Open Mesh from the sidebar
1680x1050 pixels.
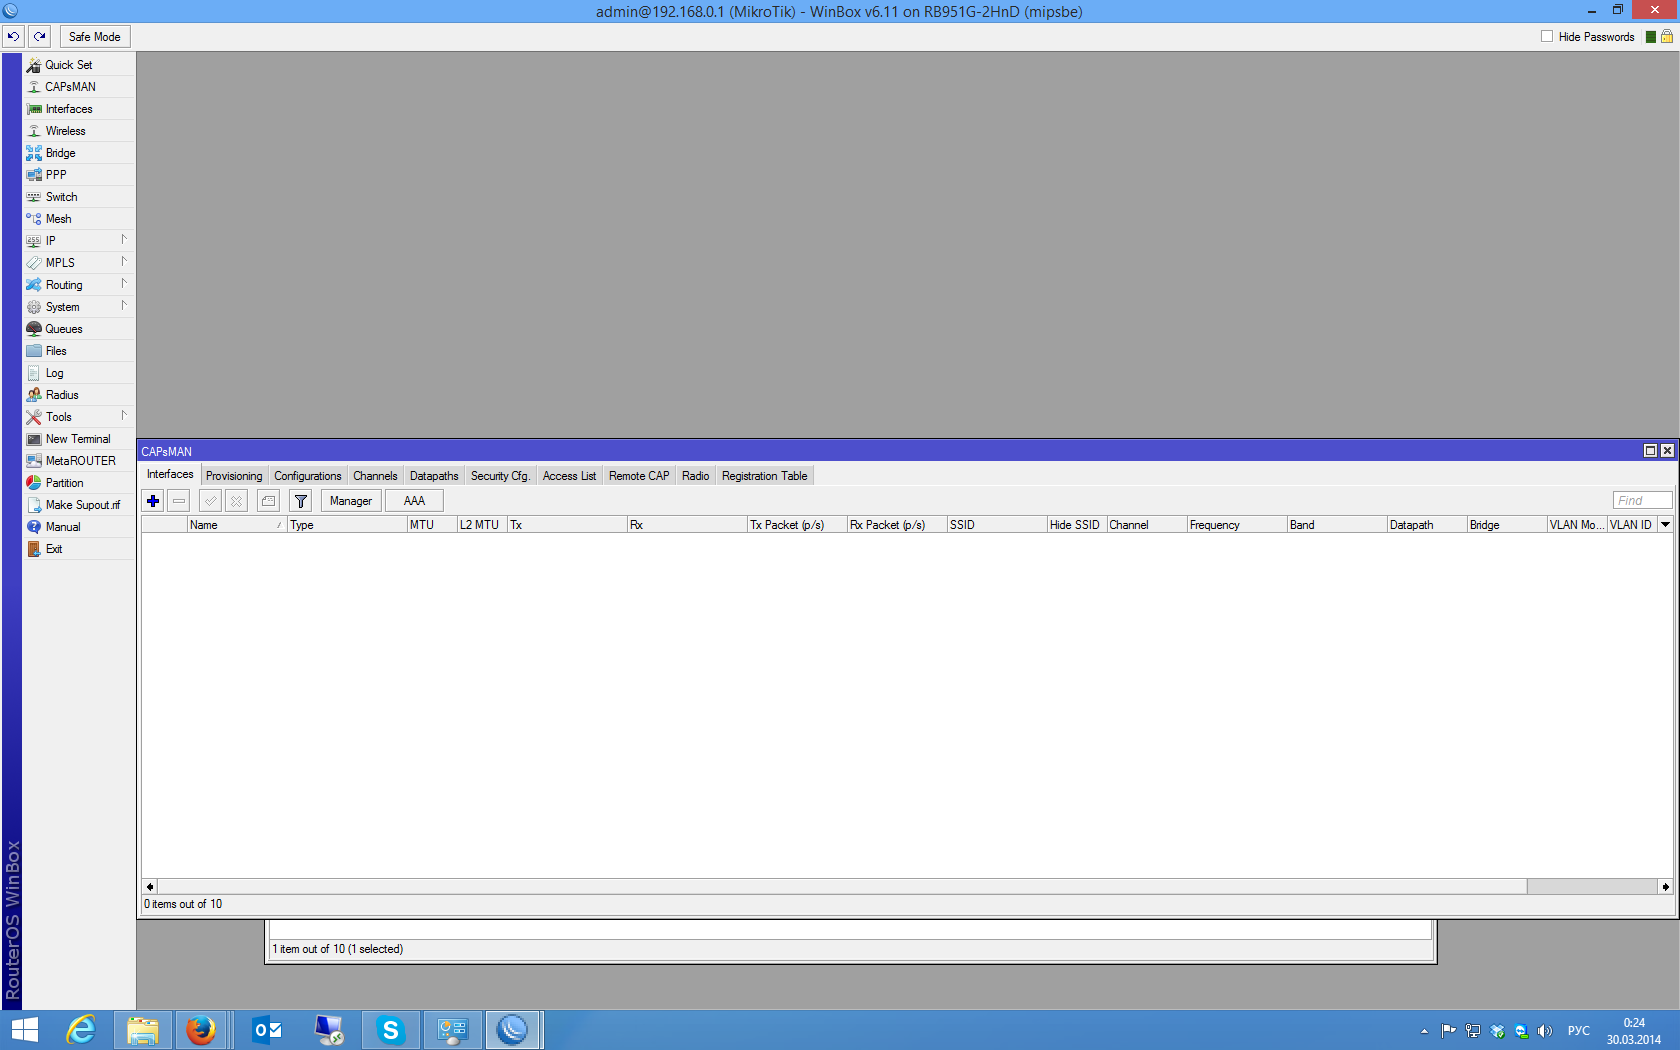79,219
